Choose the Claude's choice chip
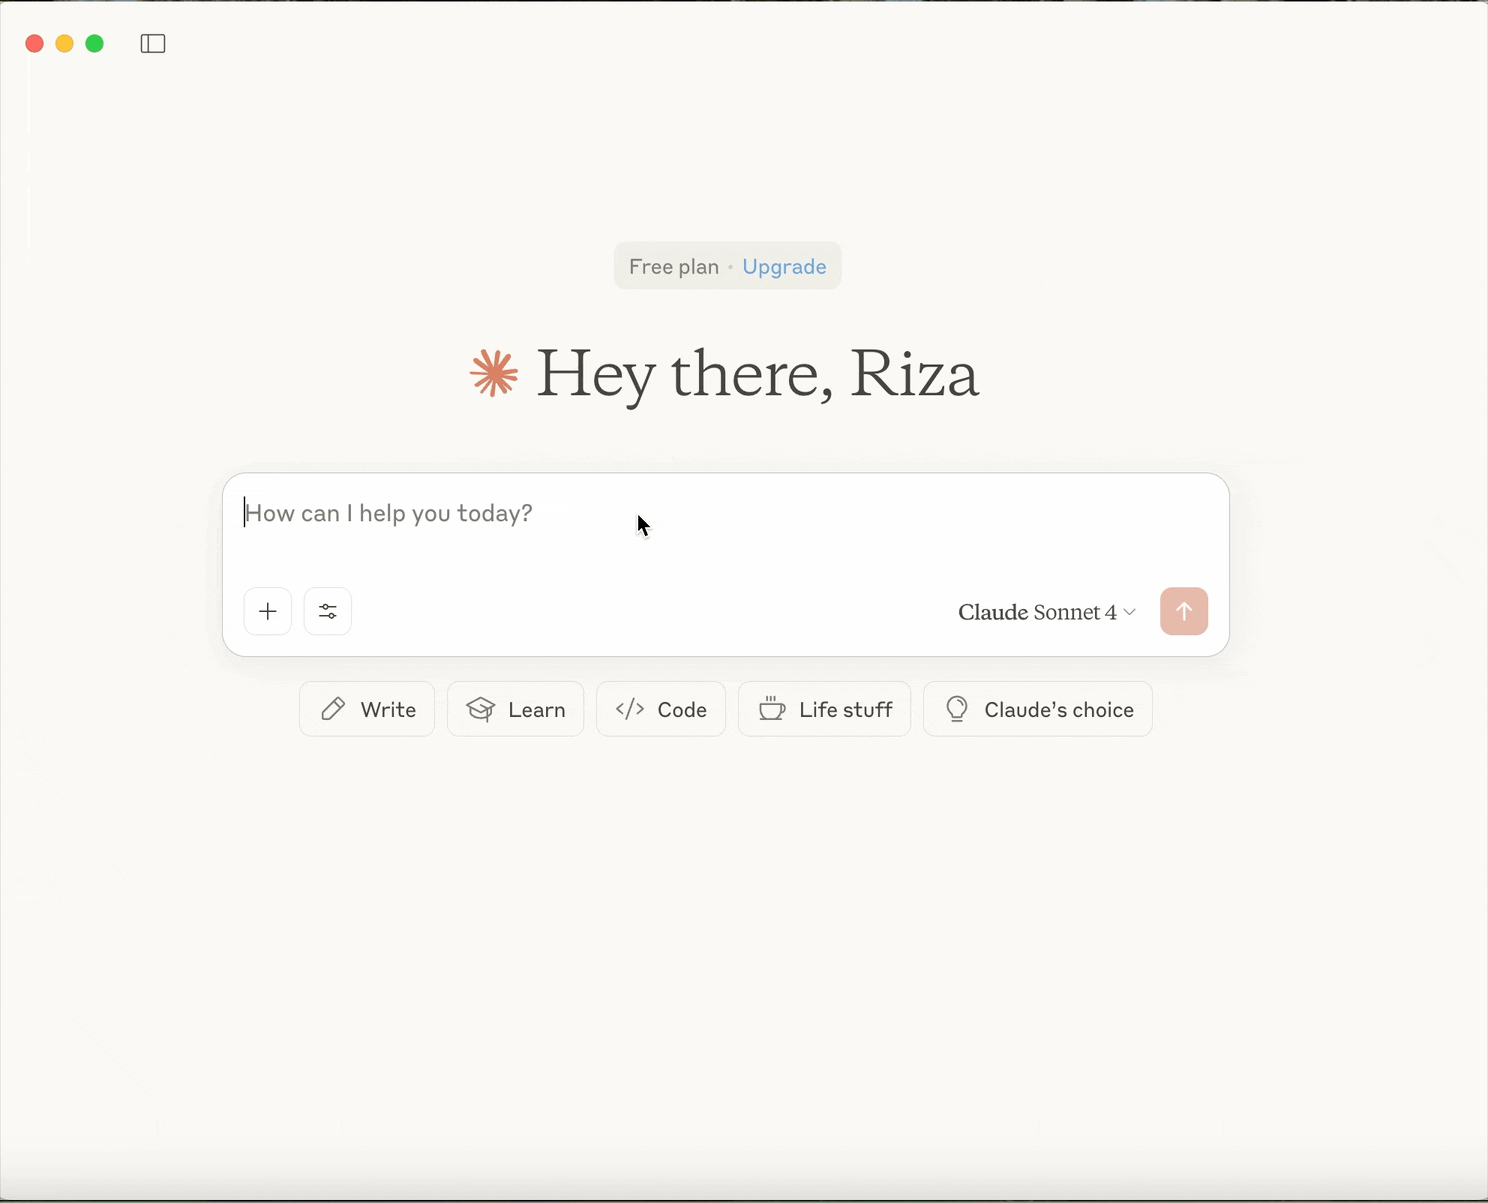1488x1203 pixels. coord(1038,709)
